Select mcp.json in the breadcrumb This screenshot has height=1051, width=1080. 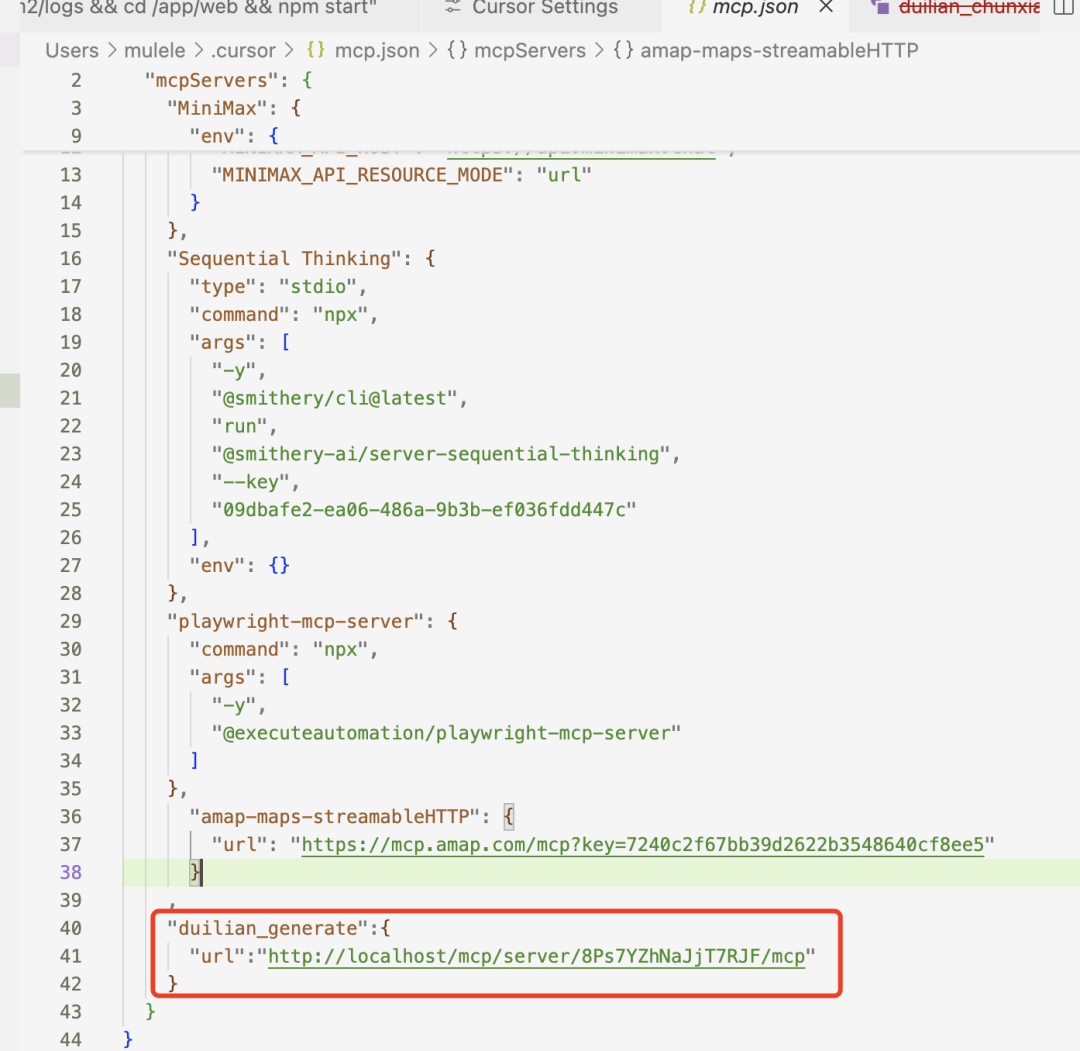[377, 50]
